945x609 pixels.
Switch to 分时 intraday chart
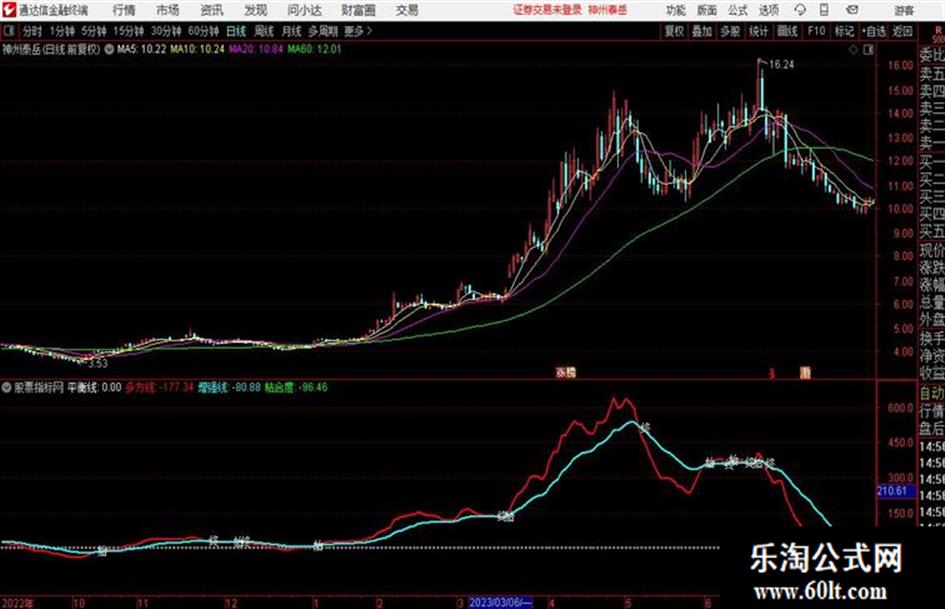pos(32,31)
